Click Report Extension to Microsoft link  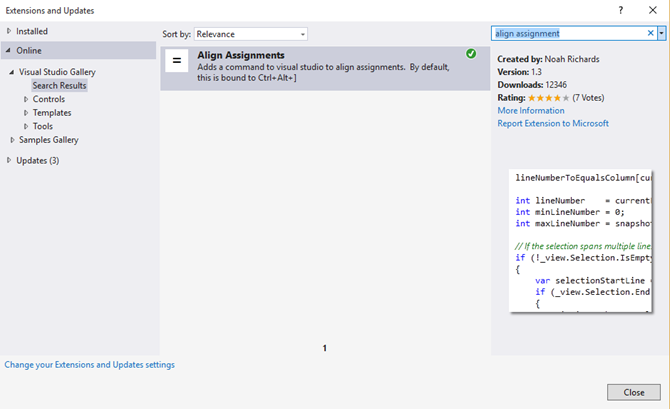pyautogui.click(x=553, y=123)
